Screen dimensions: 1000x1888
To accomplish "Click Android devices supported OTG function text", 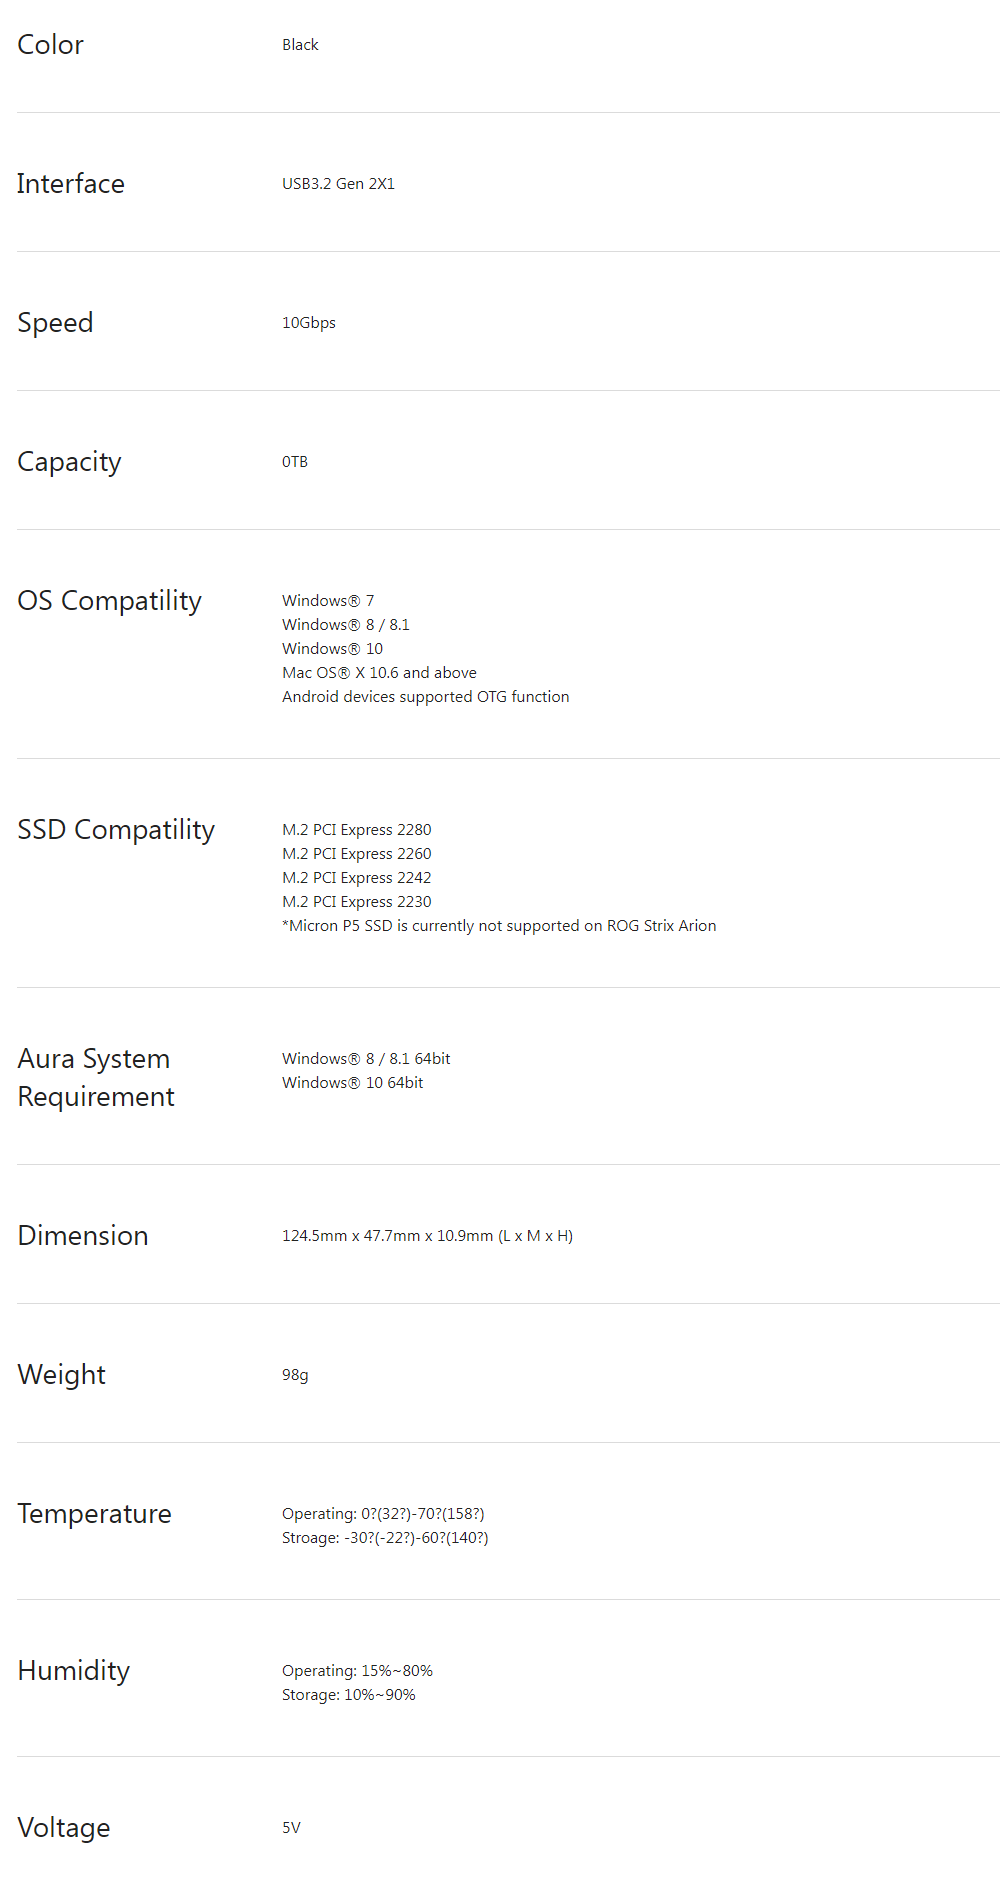I will pos(425,697).
